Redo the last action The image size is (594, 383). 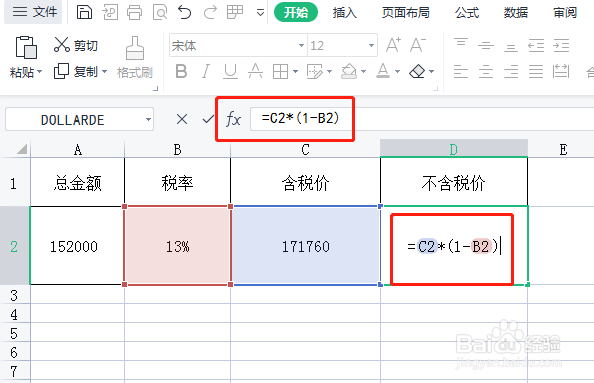[x=210, y=13]
